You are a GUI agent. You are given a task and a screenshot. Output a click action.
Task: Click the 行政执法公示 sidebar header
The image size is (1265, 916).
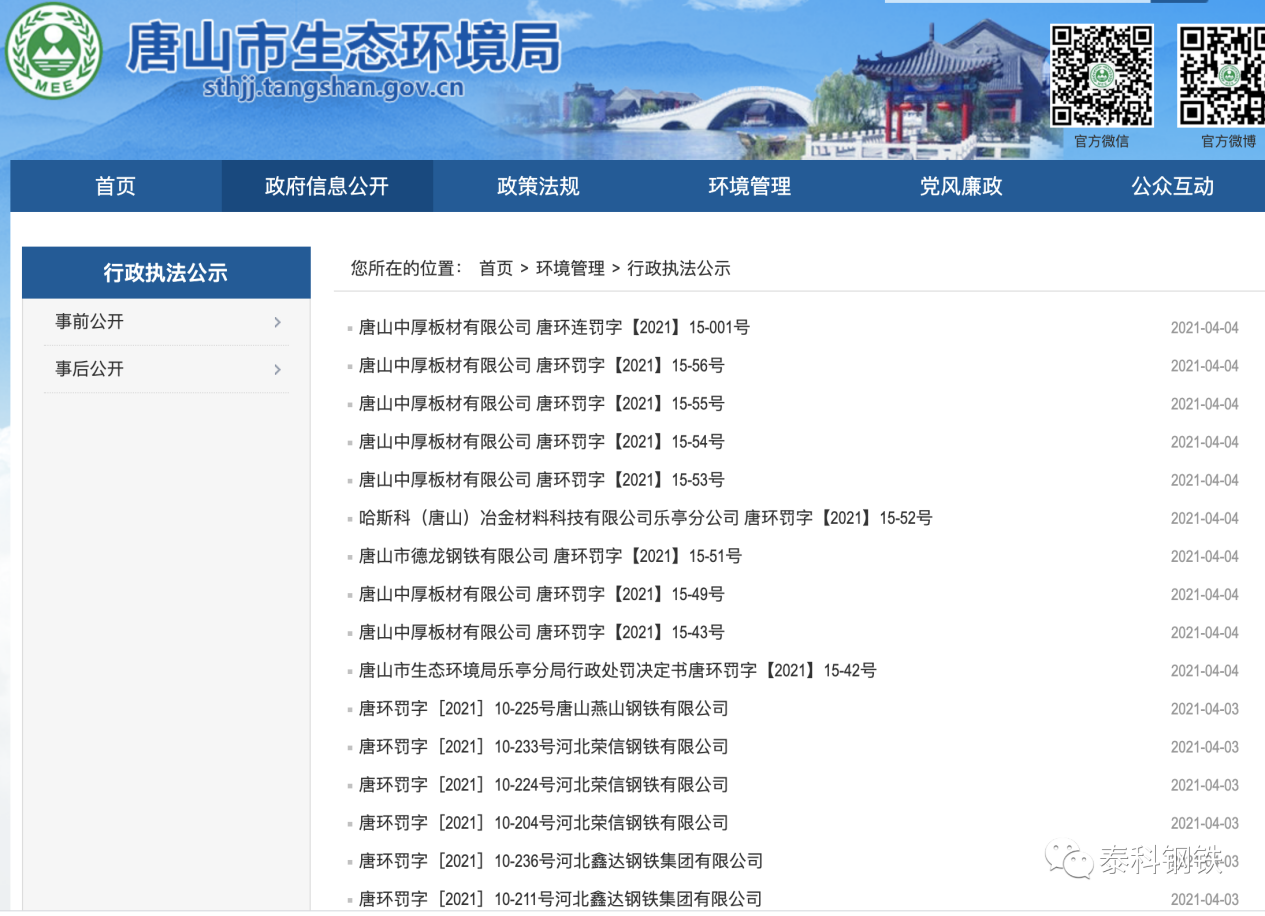166,272
